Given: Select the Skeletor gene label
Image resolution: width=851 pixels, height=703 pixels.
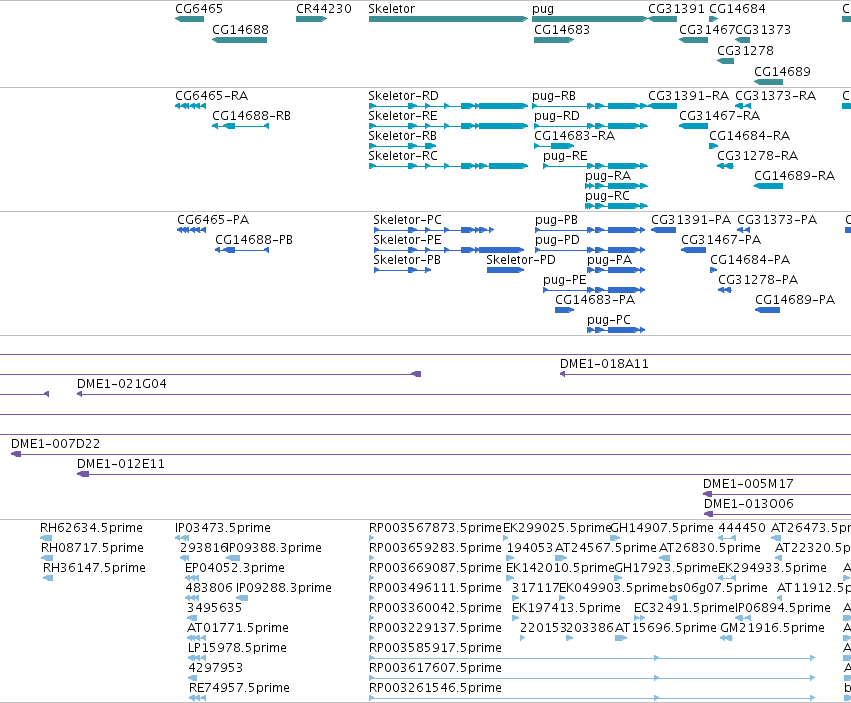Looking at the screenshot, I should point(391,9).
